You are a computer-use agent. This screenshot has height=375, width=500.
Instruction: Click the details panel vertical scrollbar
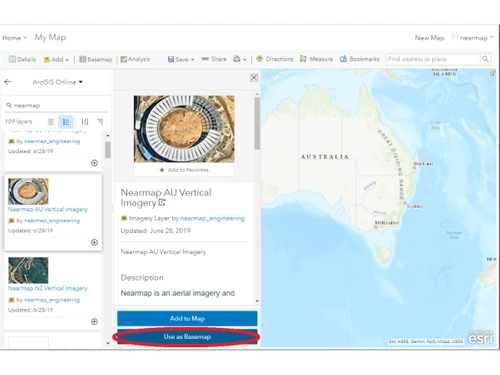(257, 123)
